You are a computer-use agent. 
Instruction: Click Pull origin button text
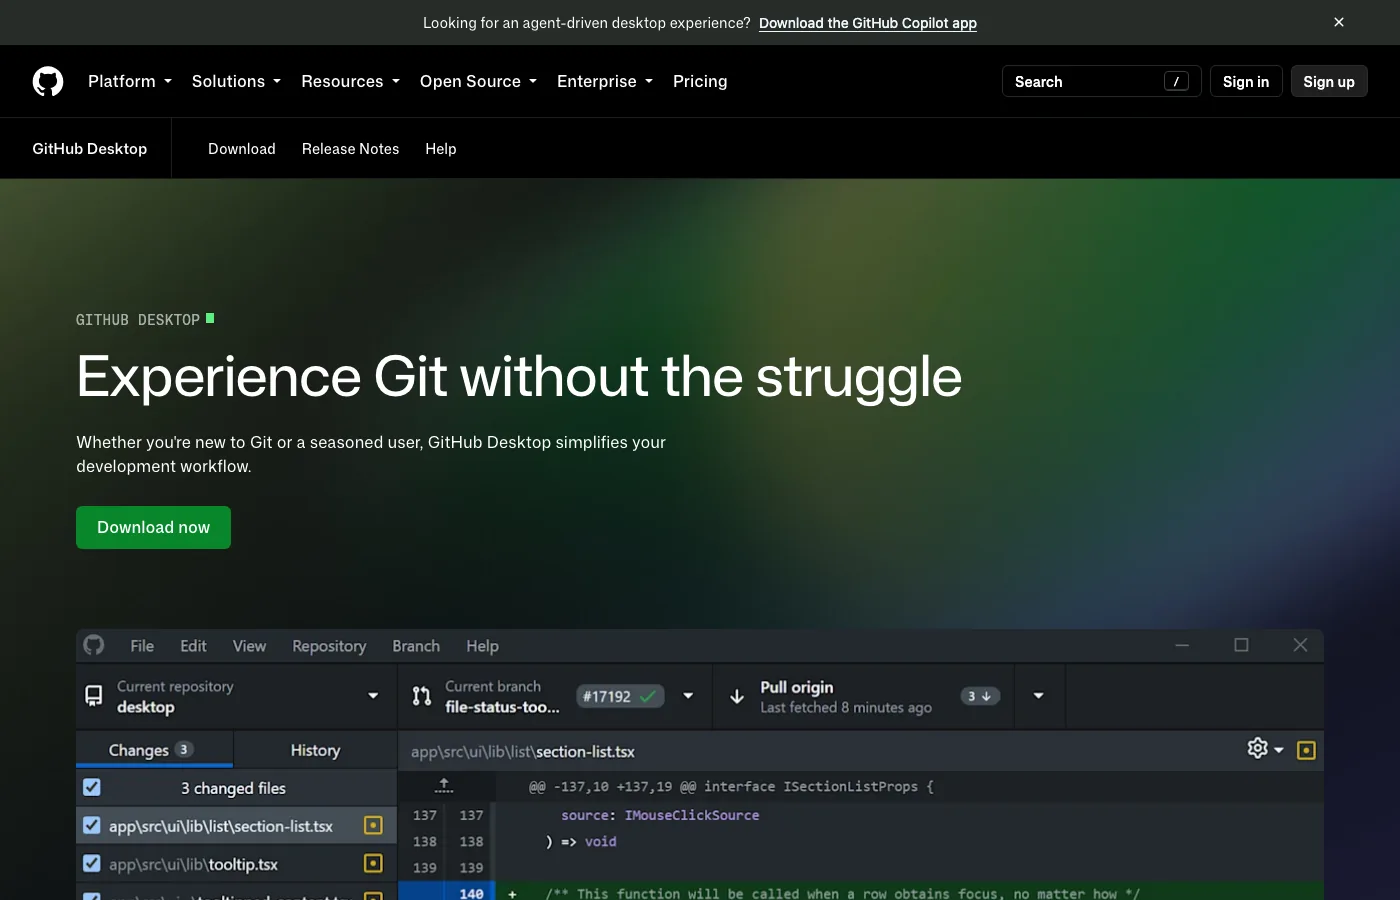click(x=797, y=687)
